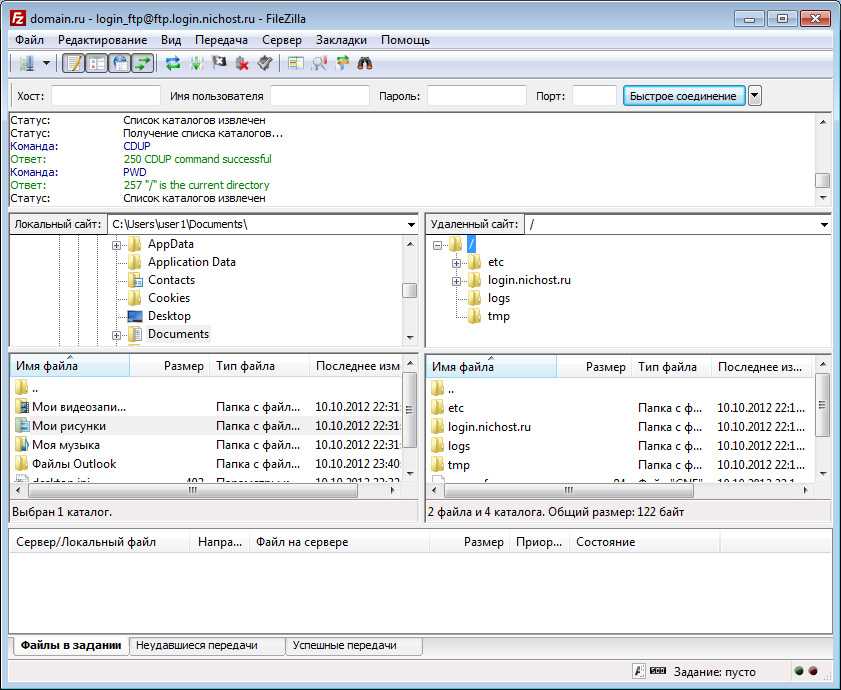
Task: Expand the login.nichost.ru remote tree node
Action: click(x=457, y=281)
